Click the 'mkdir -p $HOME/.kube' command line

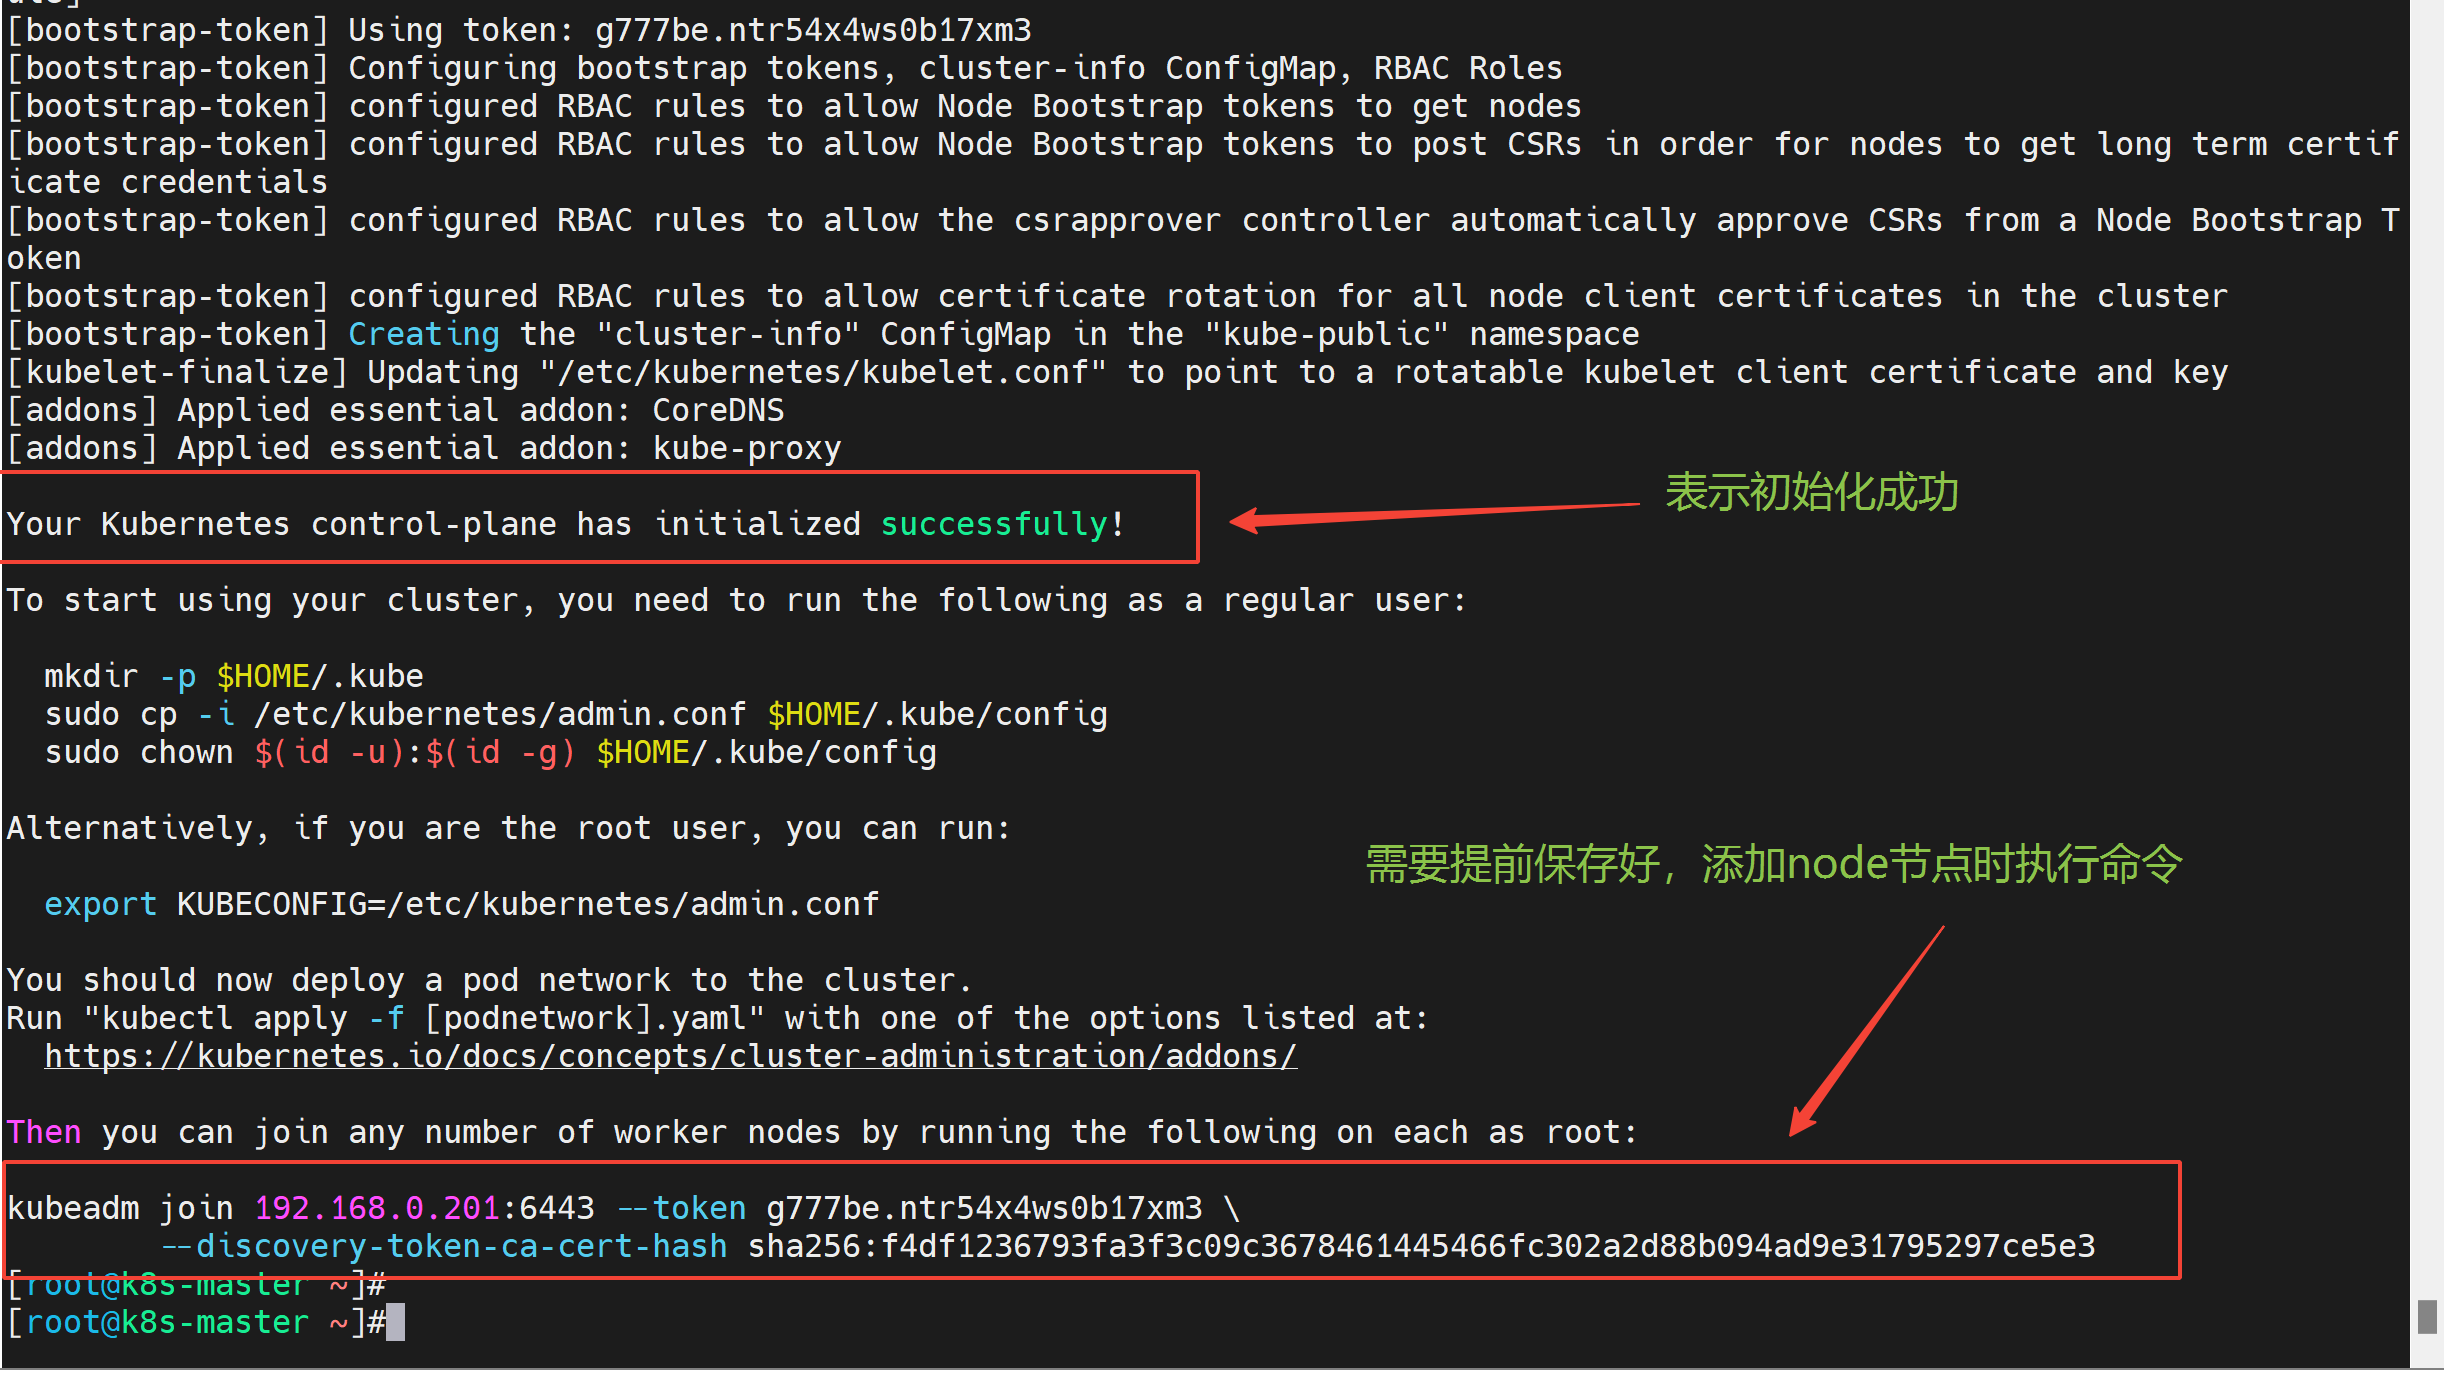(234, 676)
